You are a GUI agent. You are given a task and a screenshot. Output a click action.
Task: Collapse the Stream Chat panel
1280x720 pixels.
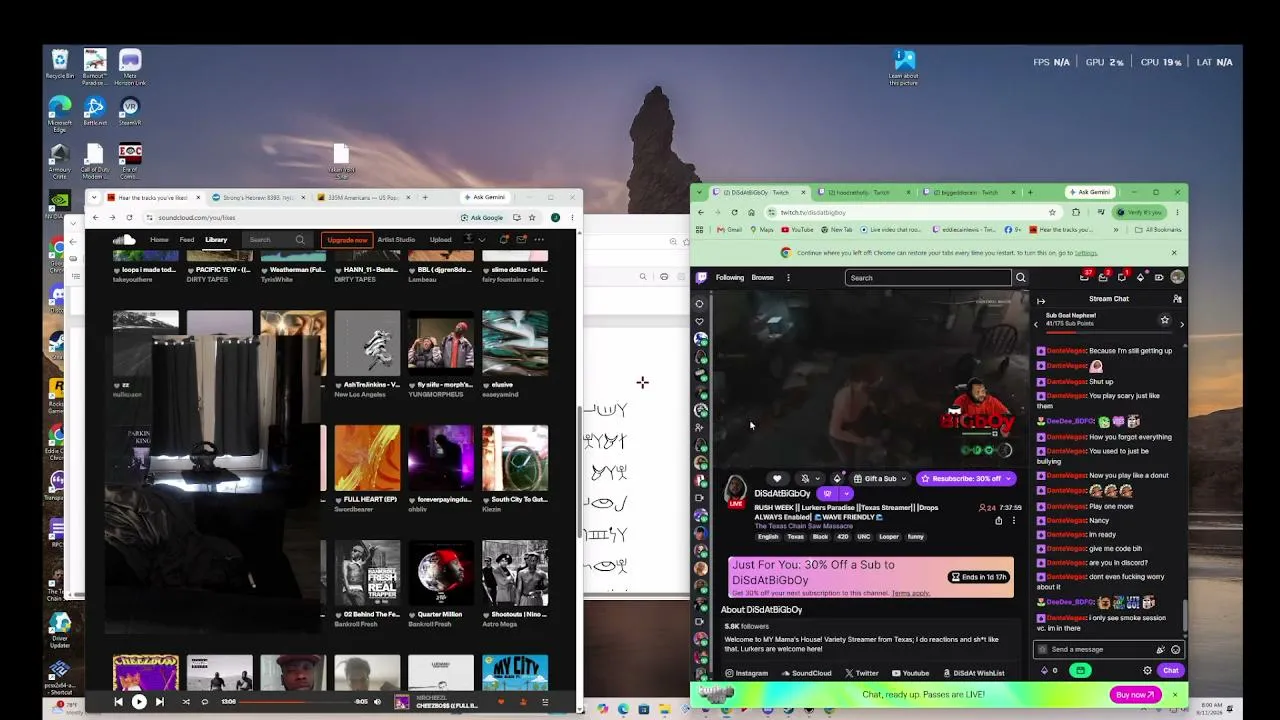(x=1041, y=300)
